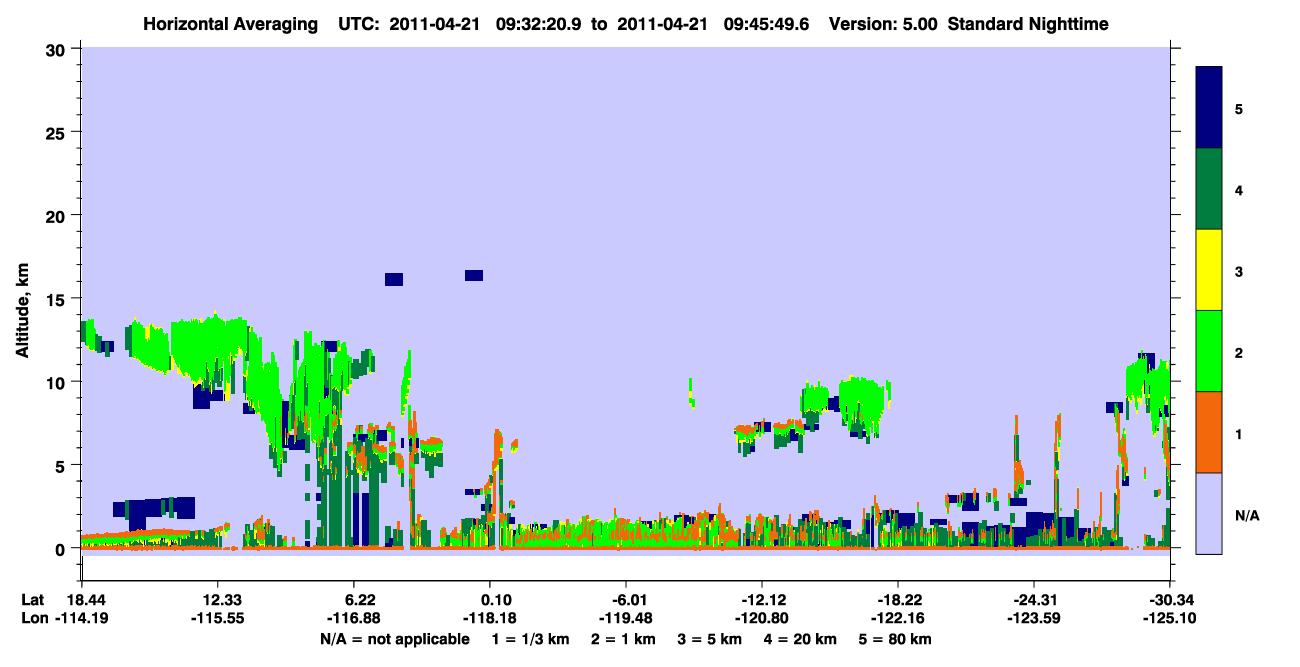Click the colorbar label '3'

coord(1239,271)
